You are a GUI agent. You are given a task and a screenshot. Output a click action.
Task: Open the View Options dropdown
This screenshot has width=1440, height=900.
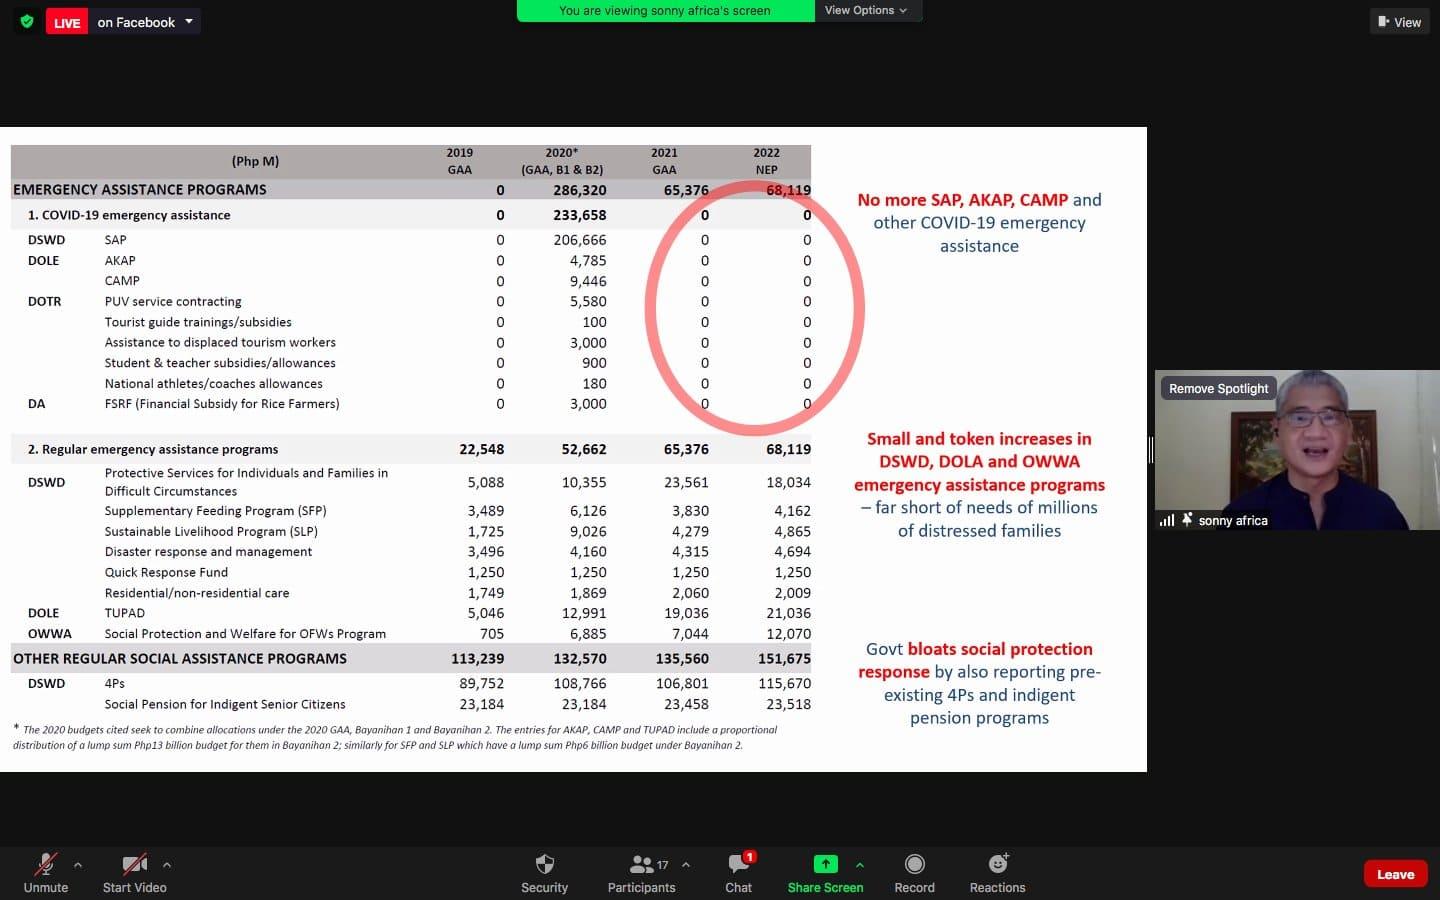866,10
